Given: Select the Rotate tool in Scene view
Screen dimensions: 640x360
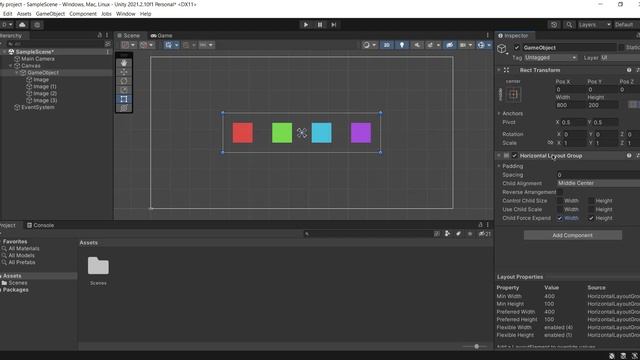Looking at the screenshot, I should (x=124, y=81).
